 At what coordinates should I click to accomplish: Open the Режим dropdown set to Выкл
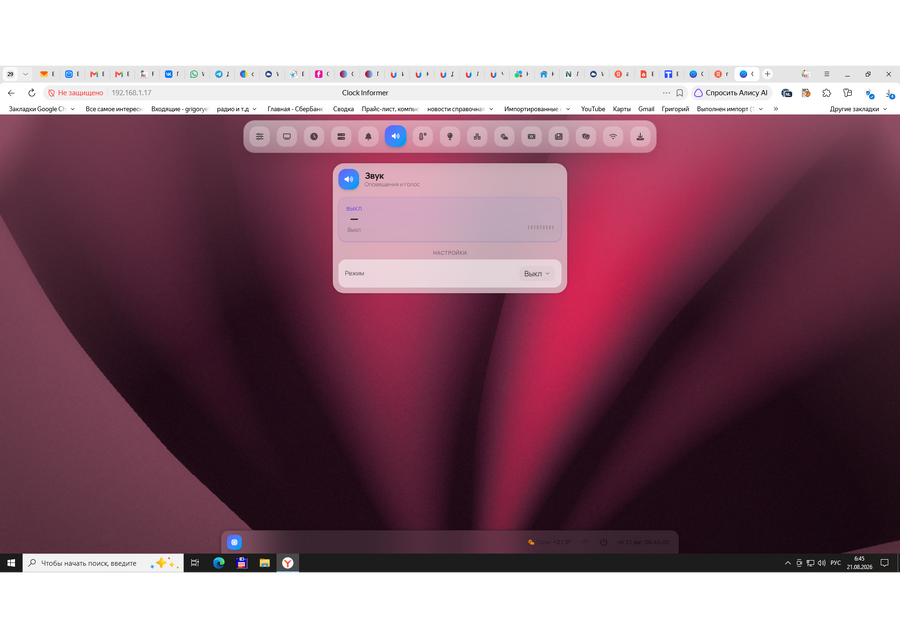537,274
